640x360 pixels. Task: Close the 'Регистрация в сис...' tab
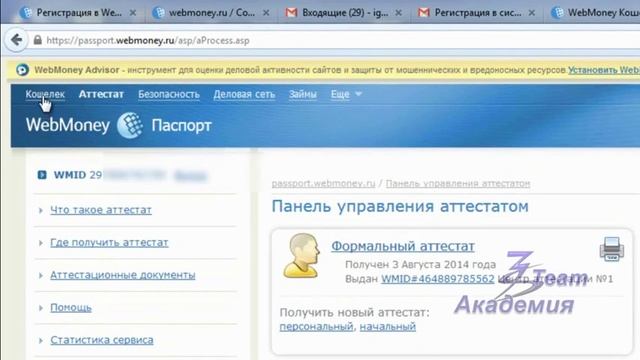point(531,13)
